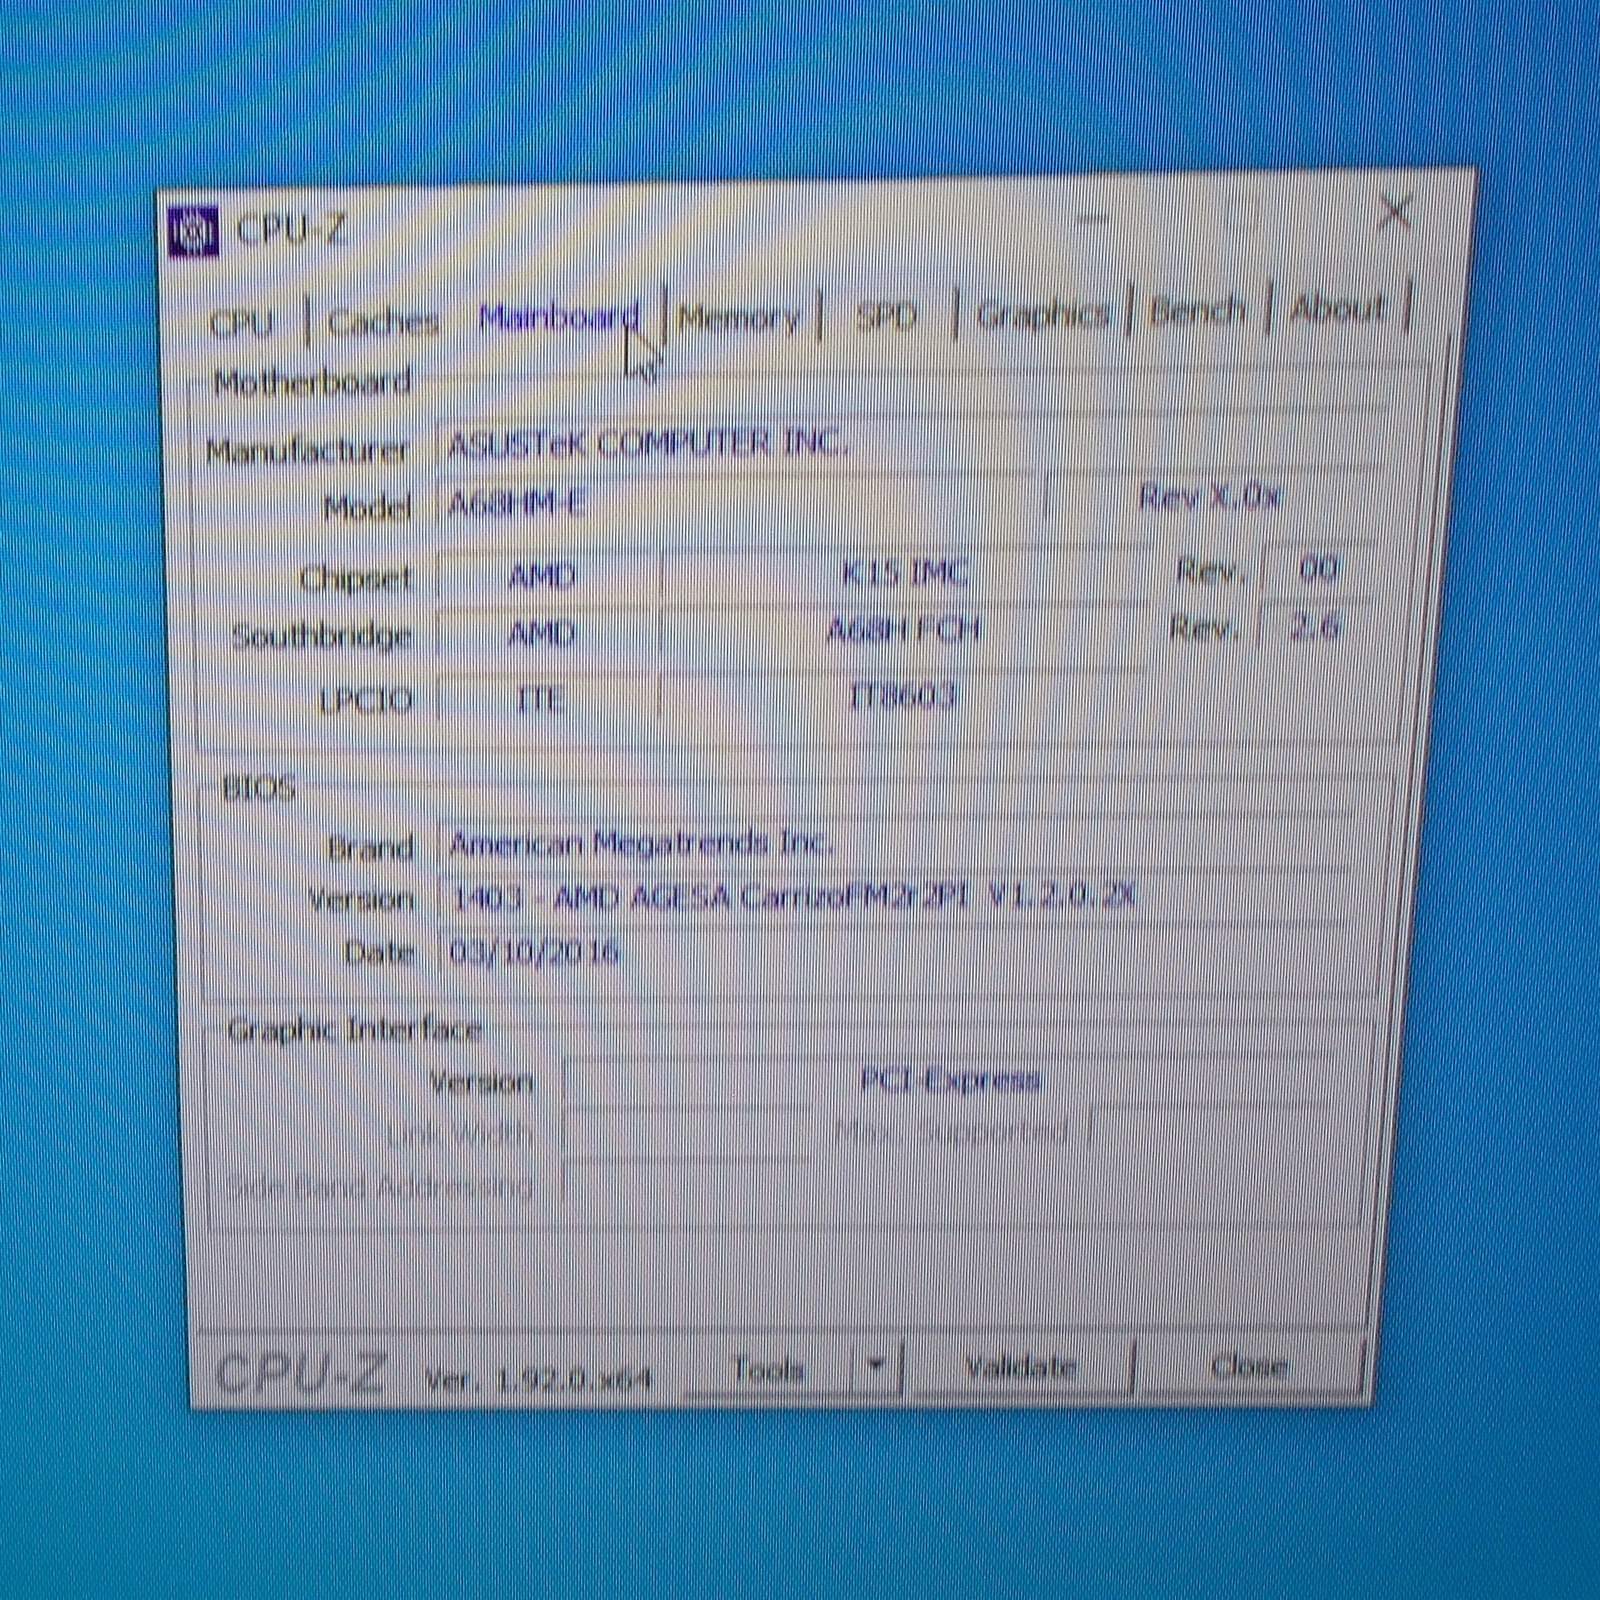
Task: Show the About tab
Action: point(1337,309)
